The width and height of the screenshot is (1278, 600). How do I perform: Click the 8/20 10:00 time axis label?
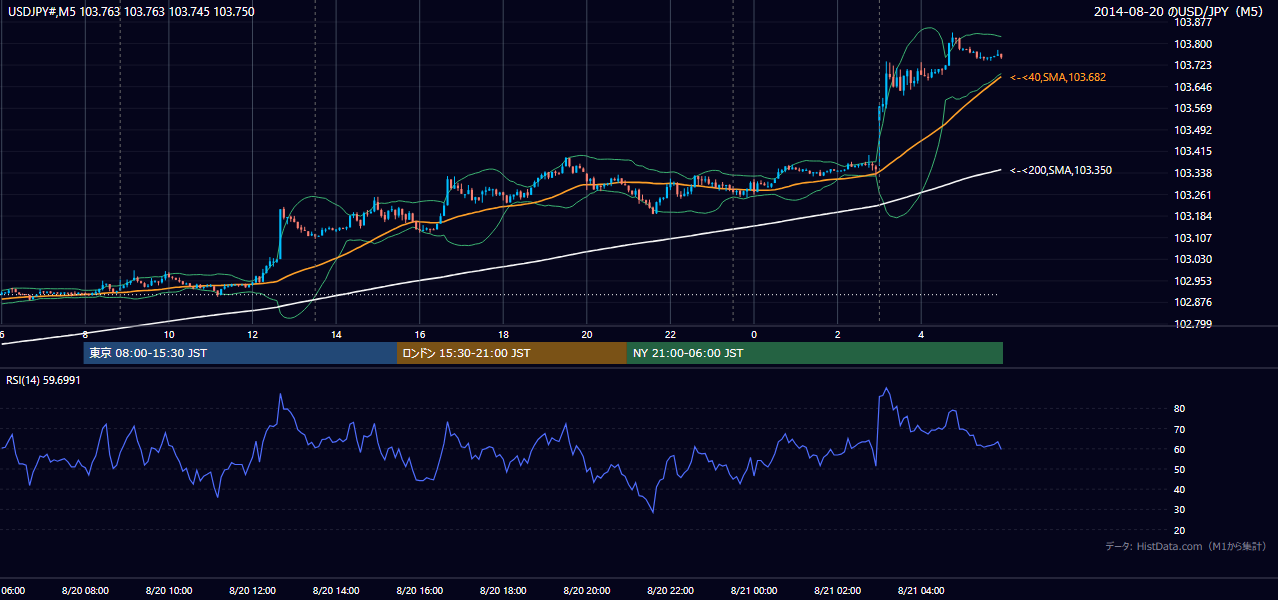[x=169, y=591]
